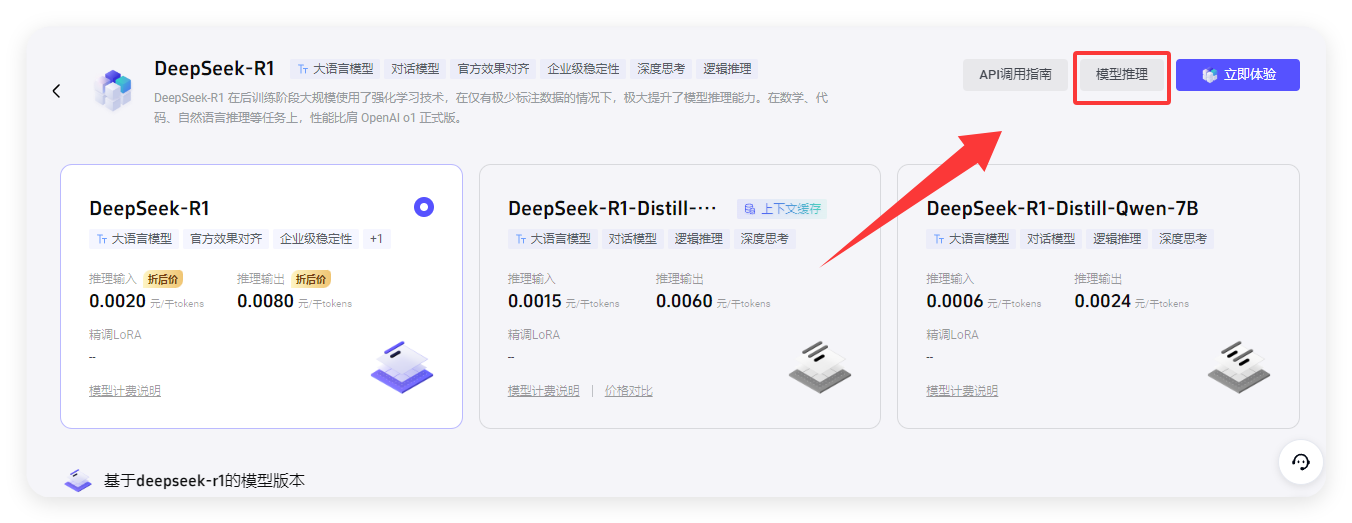The image size is (1352, 523).
Task: Click the gray model icon in middle Distill card
Action: click(820, 365)
